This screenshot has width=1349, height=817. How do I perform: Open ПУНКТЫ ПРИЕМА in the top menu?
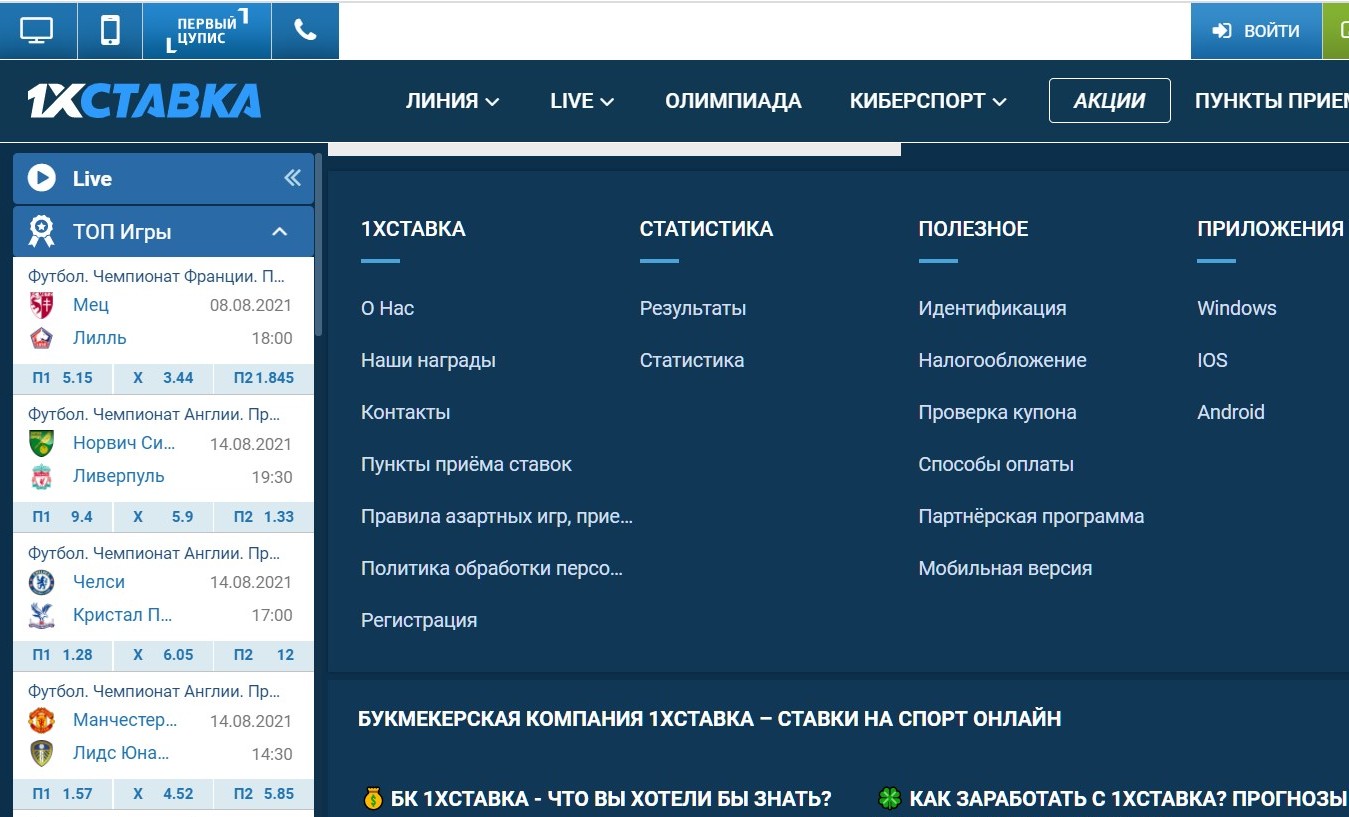(1271, 101)
